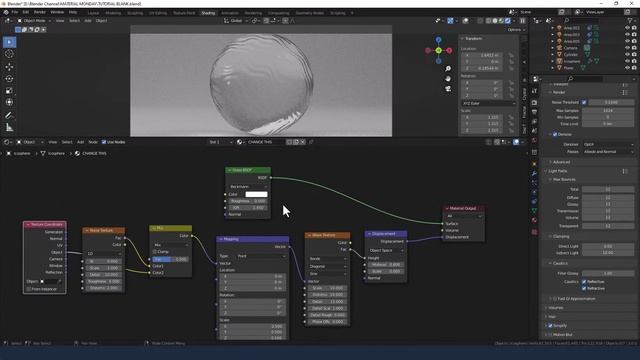640x360 pixels.
Task: Toggle Reflective caustics checkbox
Action: click(x=584, y=282)
